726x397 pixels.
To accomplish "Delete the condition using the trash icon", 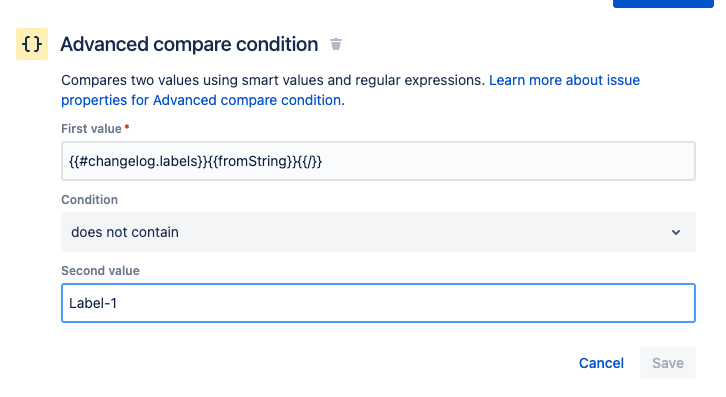I will (x=336, y=44).
